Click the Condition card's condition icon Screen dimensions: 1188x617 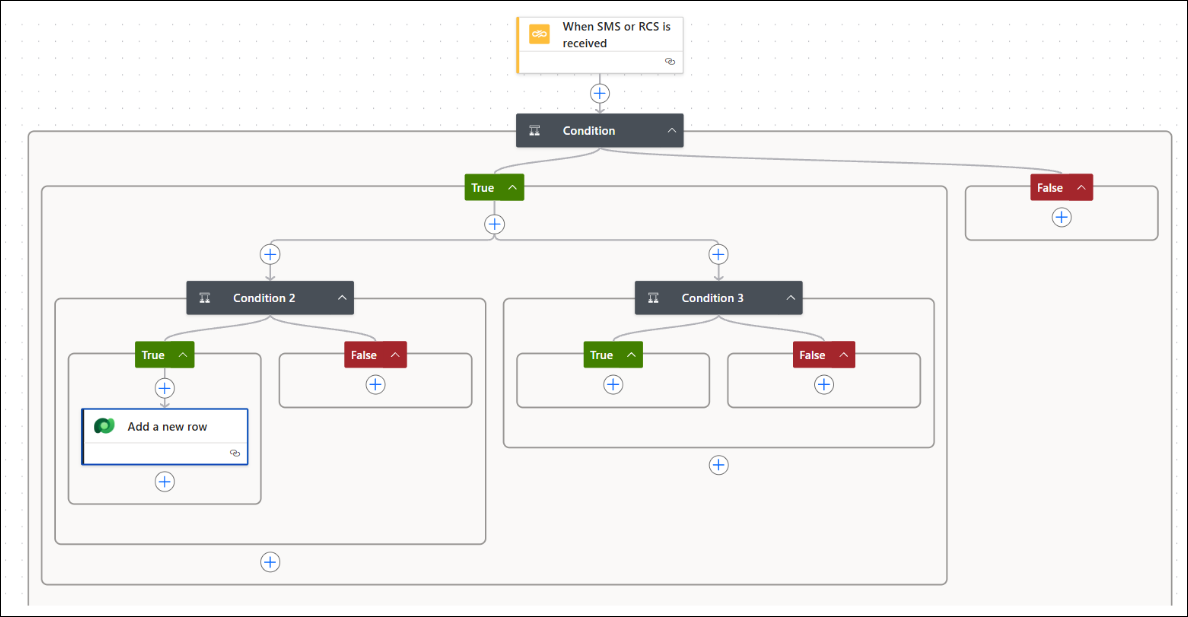[535, 130]
